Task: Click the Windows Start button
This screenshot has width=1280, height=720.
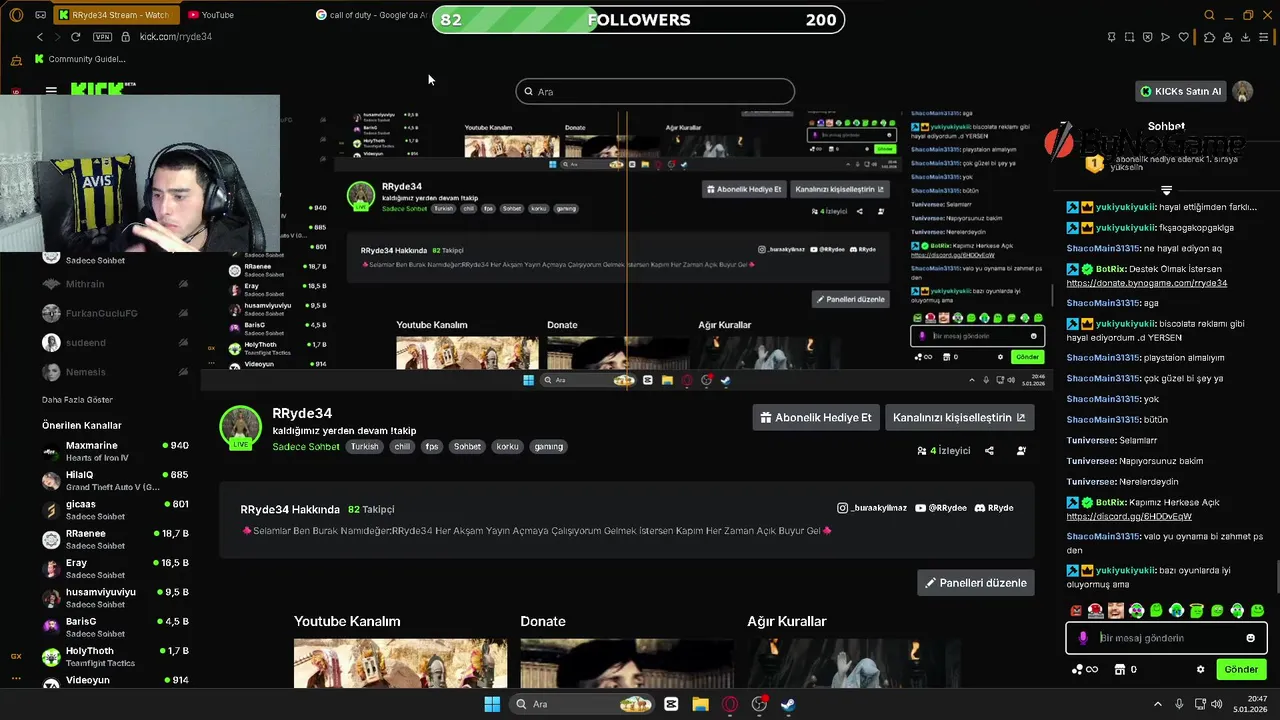Action: pyautogui.click(x=492, y=704)
